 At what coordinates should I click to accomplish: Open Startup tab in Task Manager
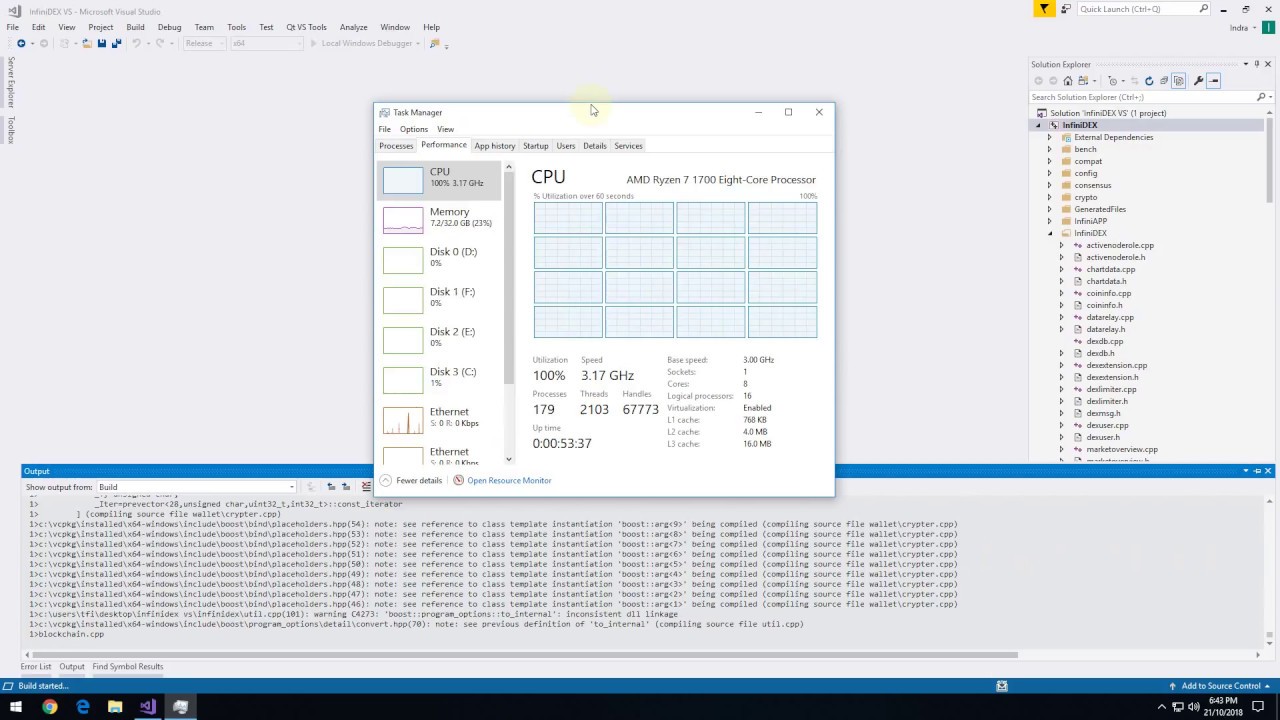(535, 146)
